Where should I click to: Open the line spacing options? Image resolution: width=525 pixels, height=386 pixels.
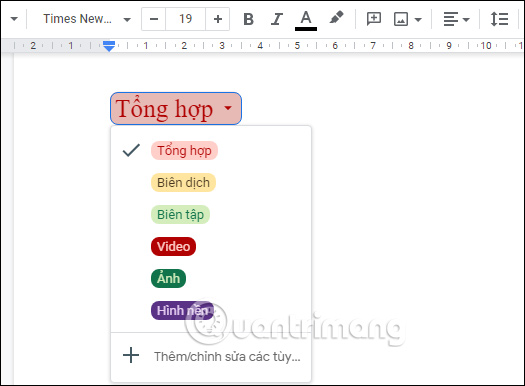[x=499, y=19]
